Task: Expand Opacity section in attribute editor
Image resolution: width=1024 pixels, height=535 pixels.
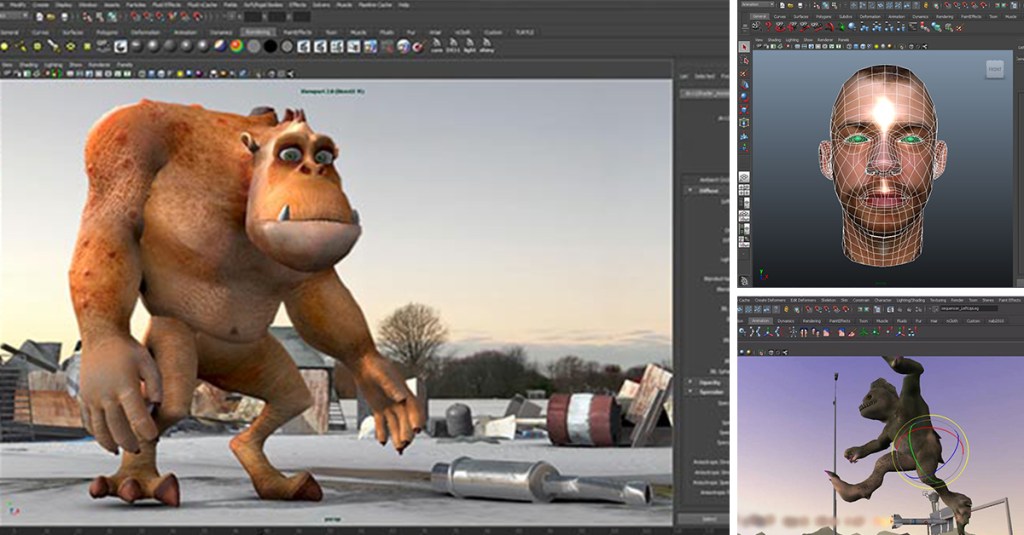Action: coord(690,382)
